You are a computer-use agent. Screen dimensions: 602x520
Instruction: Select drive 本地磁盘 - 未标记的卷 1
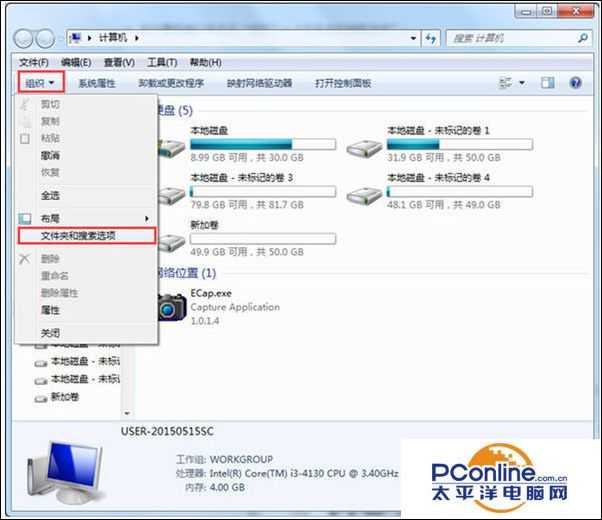pos(440,144)
